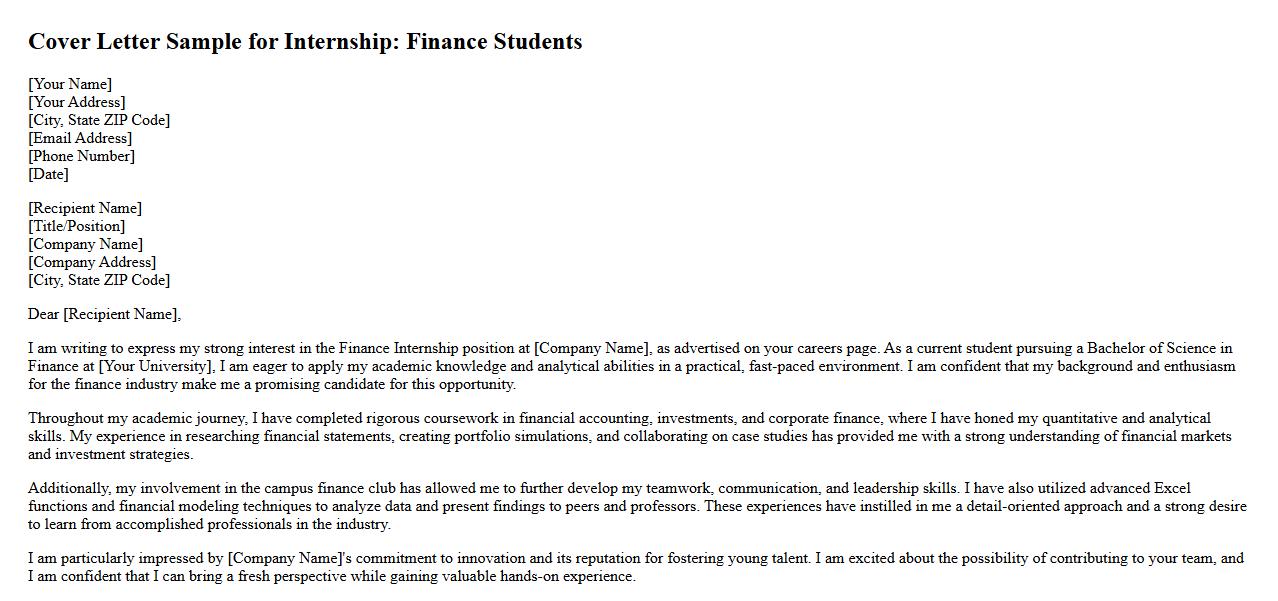
Task: Click [Company Name] in the recipient block
Action: 85,244
